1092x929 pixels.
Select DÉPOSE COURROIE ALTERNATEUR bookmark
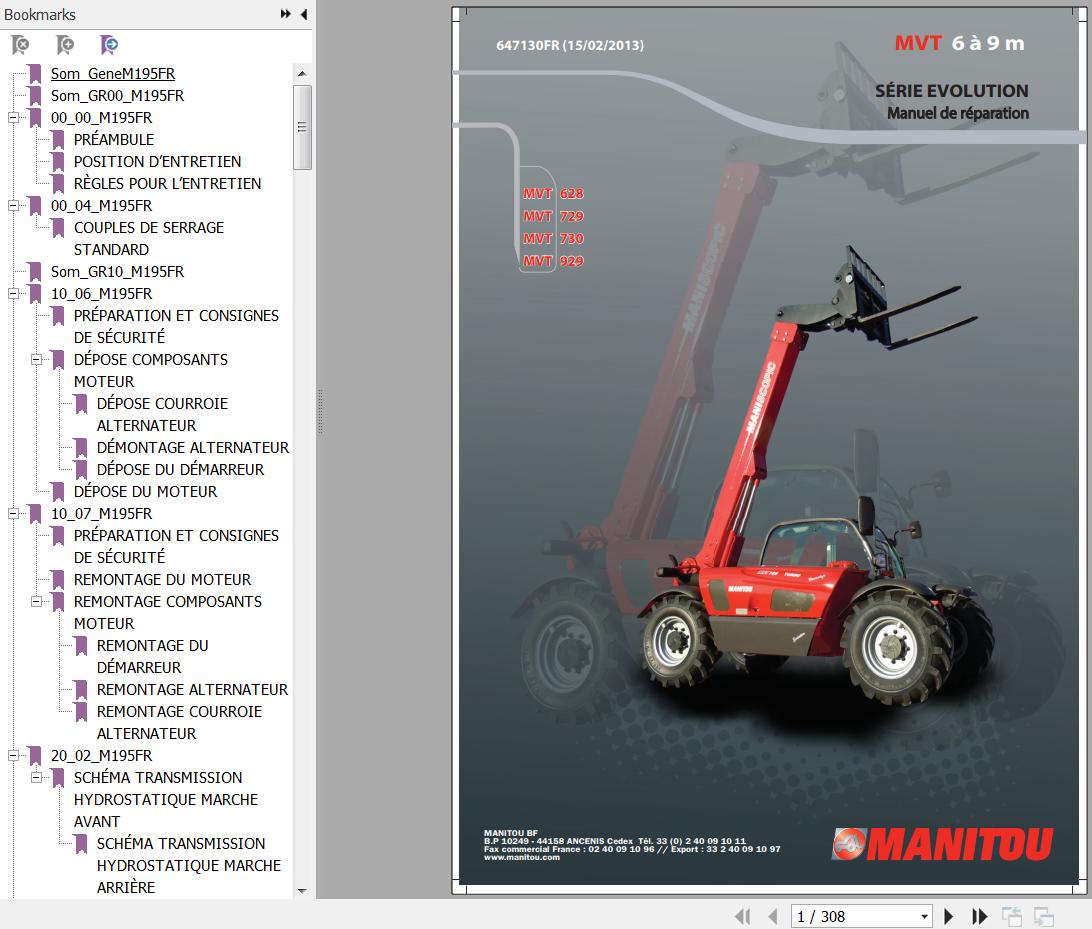(162, 414)
